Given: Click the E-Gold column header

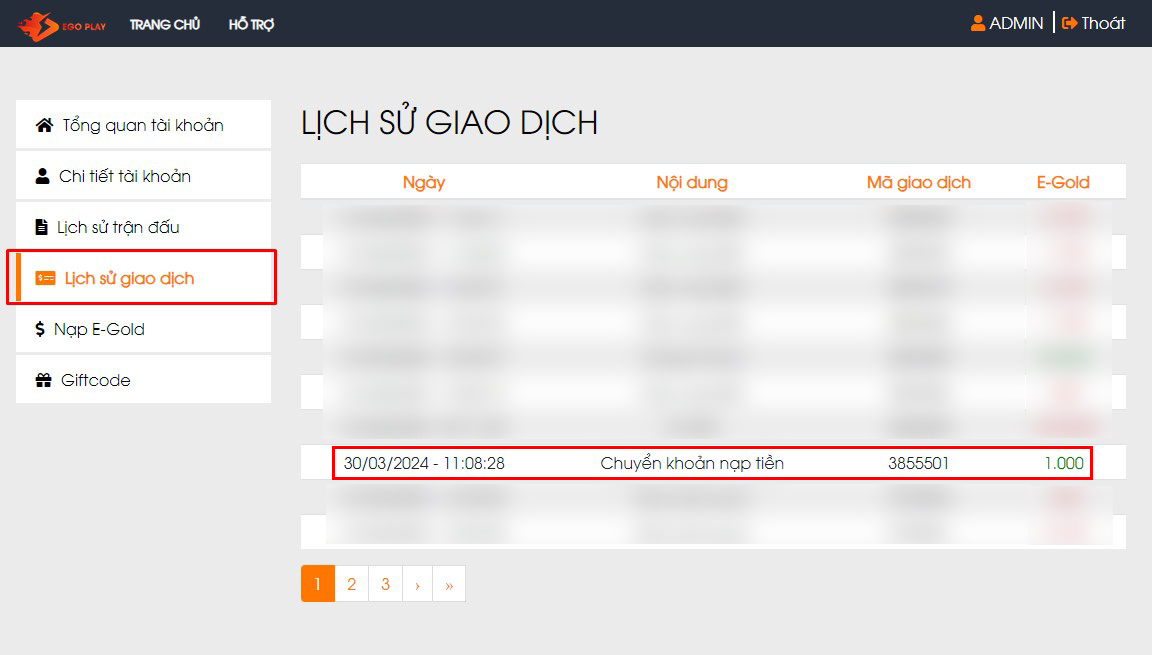Looking at the screenshot, I should 1063,182.
